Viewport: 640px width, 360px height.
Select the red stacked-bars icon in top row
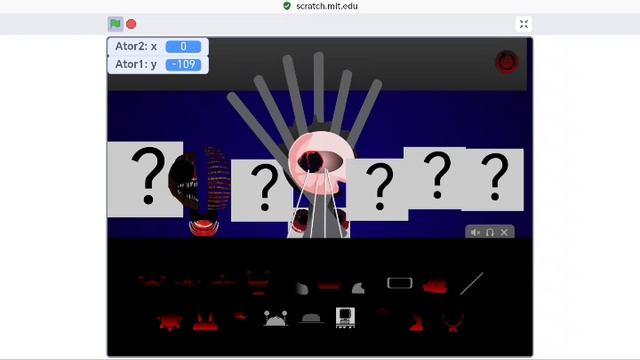[258, 282]
